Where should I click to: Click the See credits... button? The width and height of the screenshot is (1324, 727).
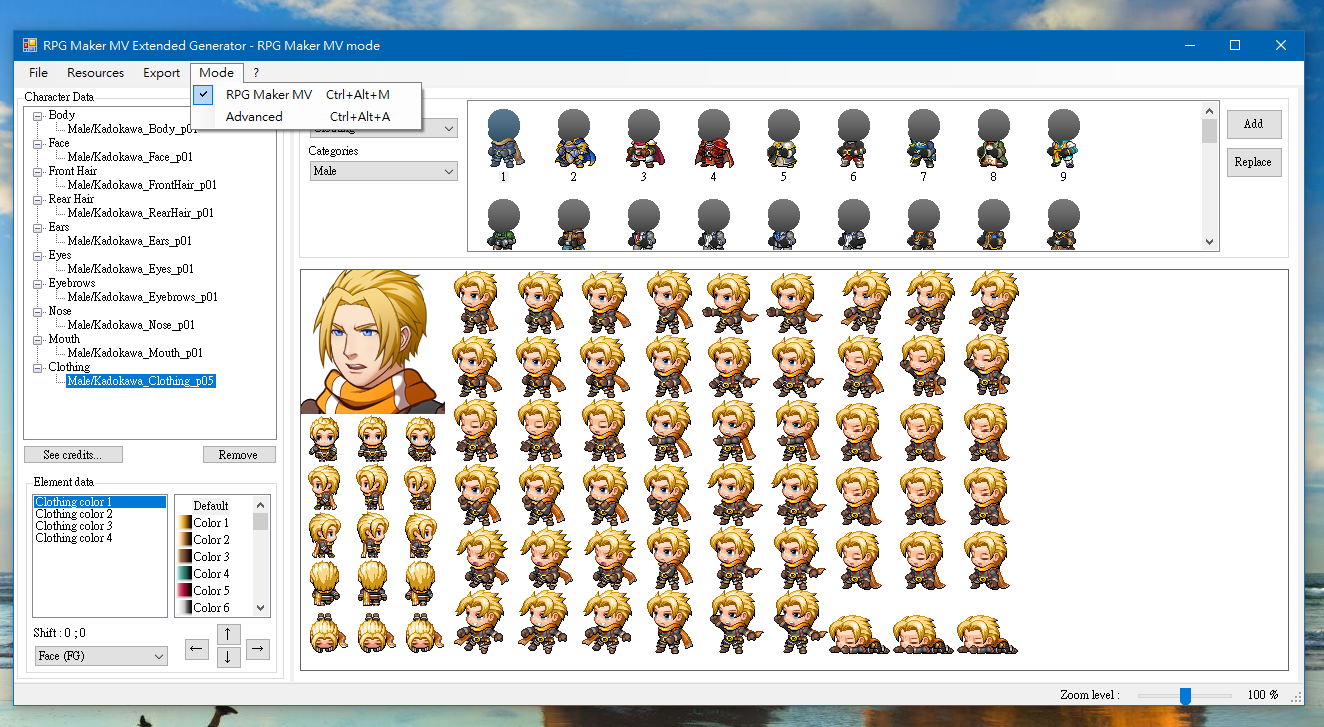(73, 455)
